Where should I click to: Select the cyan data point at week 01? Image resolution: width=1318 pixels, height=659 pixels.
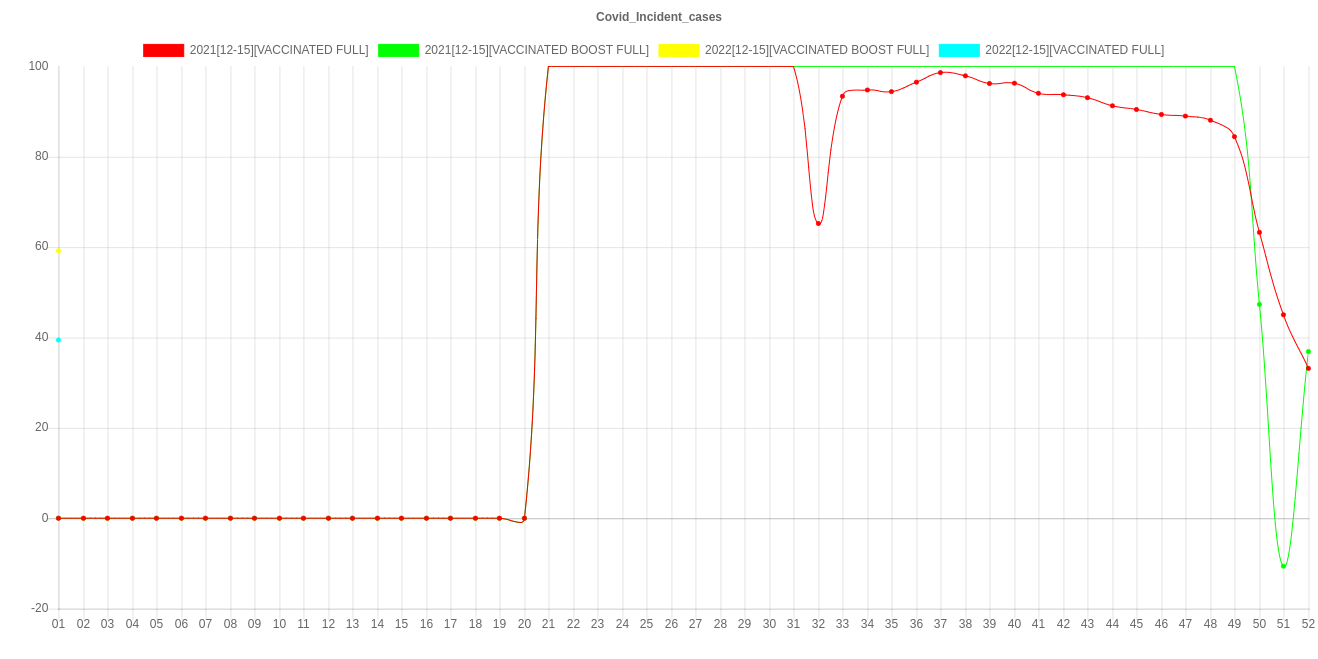click(58, 340)
